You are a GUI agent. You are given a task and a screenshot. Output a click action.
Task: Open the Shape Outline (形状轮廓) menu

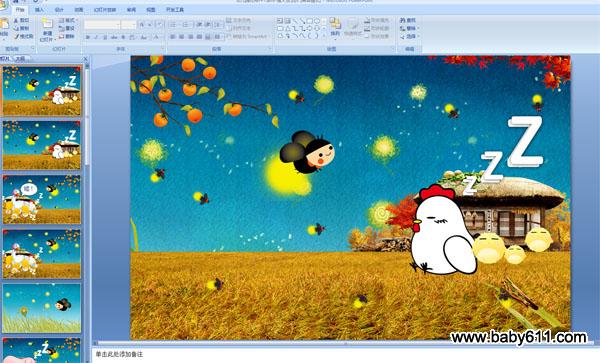pos(377,28)
